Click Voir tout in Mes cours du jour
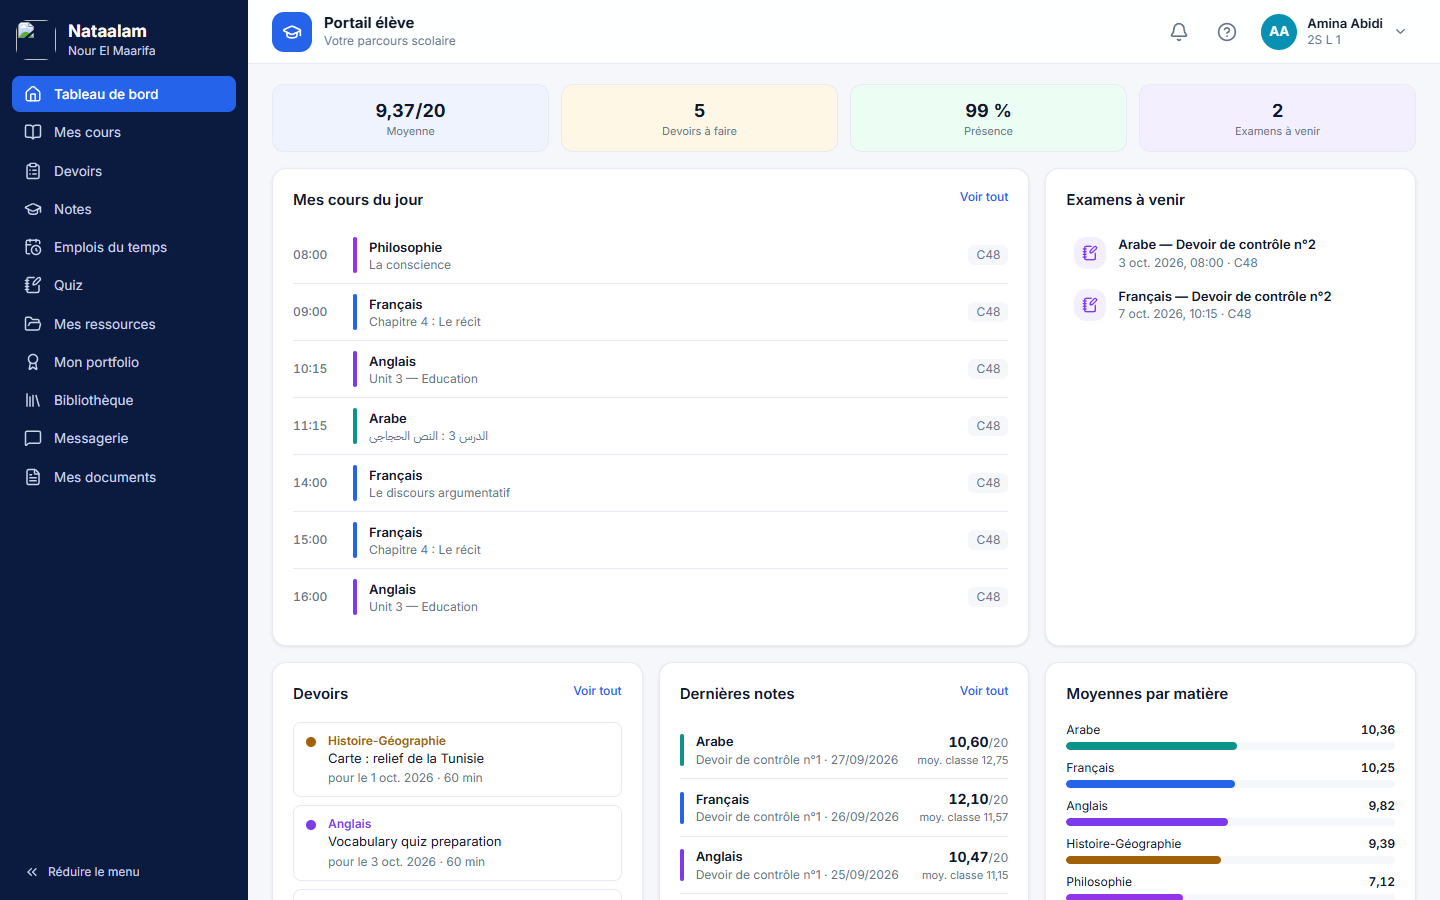Viewport: 1440px width, 900px height. (984, 197)
